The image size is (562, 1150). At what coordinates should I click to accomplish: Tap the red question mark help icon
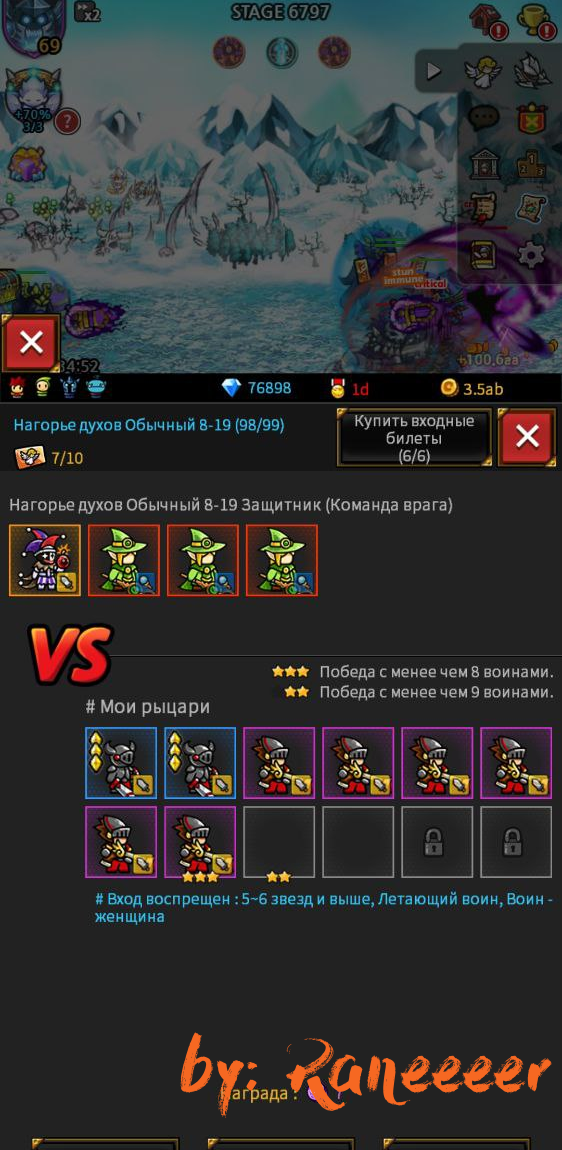pyautogui.click(x=67, y=120)
